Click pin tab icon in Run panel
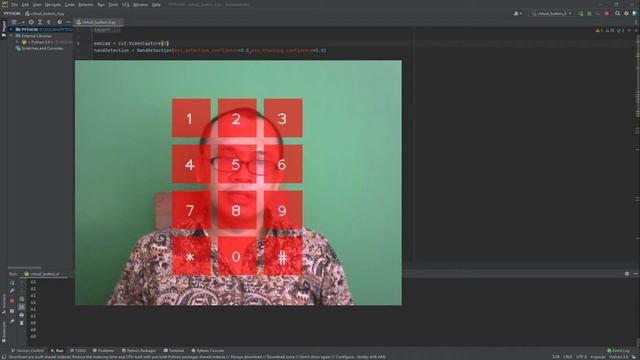Screen dimensions: 640x360 click(12, 321)
